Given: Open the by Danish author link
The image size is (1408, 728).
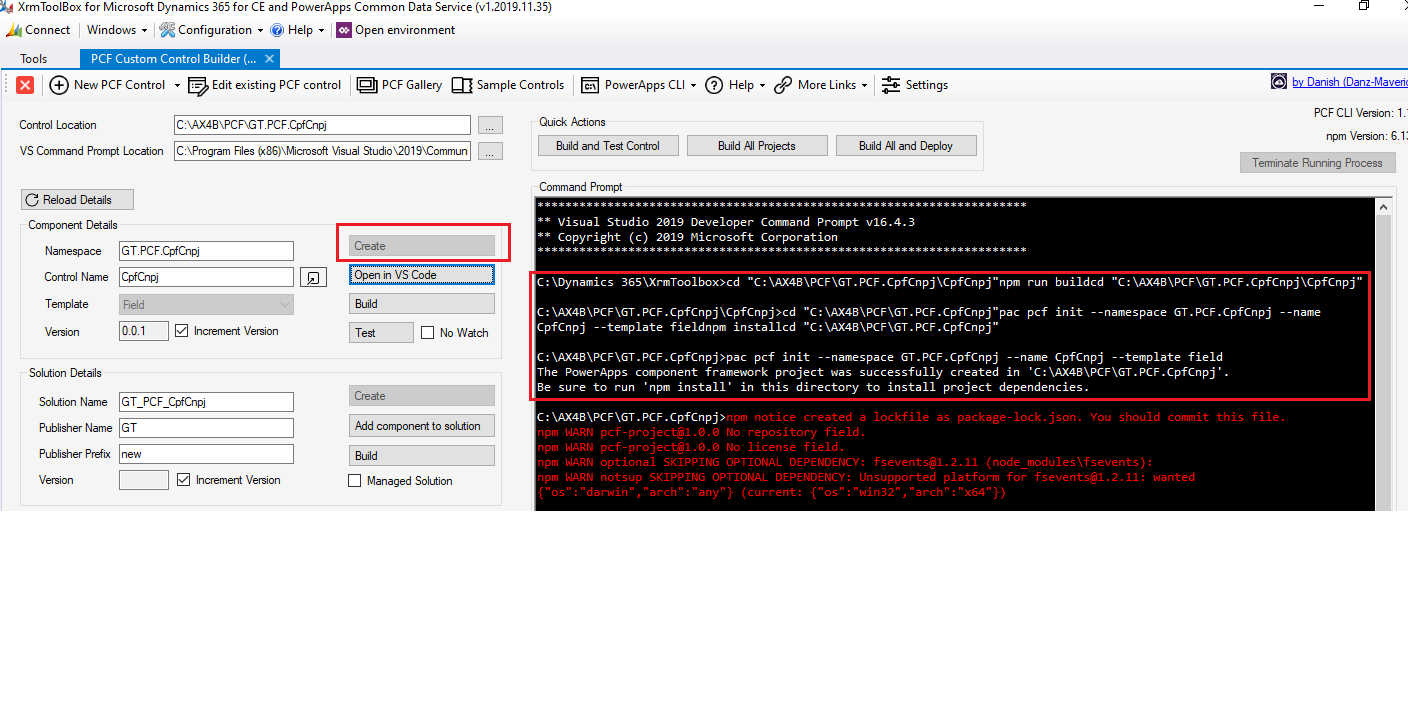Looking at the screenshot, I should coord(1349,82).
